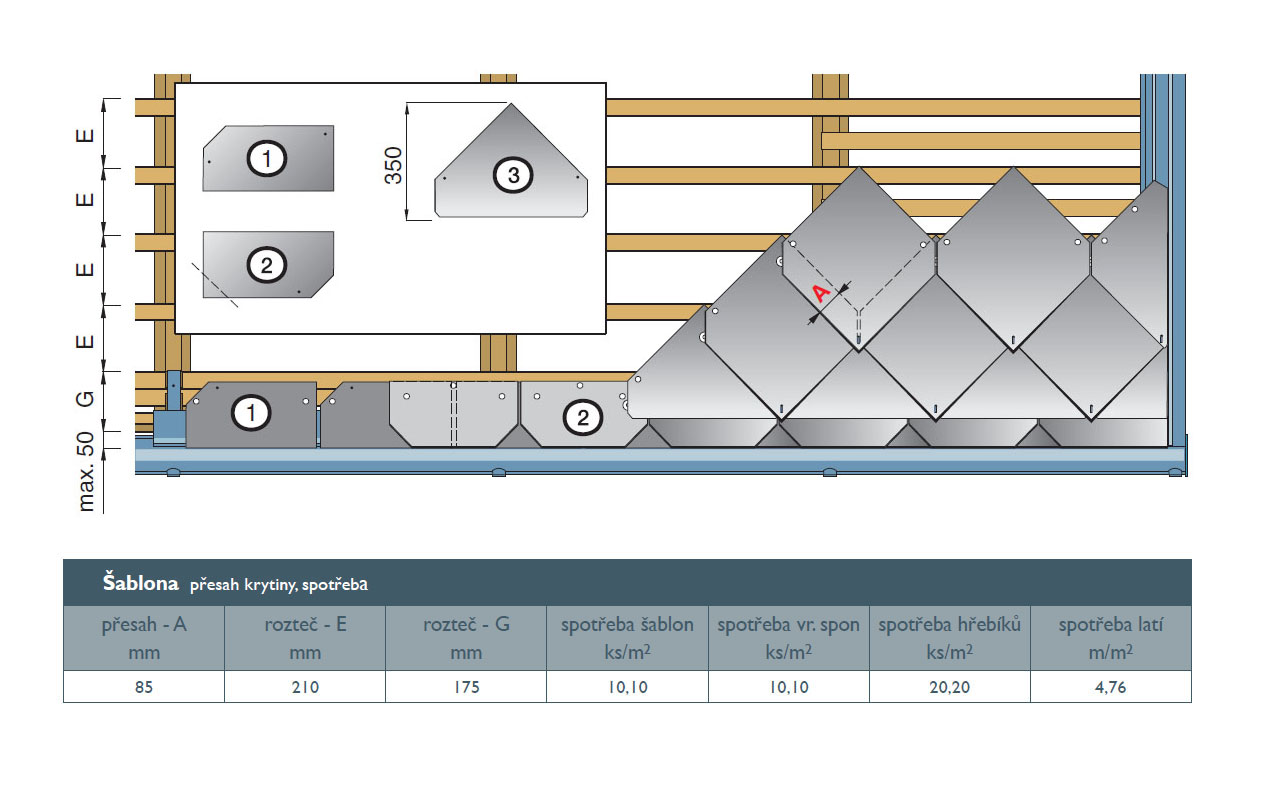Select the 10,10 value under 'spotřeba šablon'
1280x800 pixels.
(x=627, y=687)
